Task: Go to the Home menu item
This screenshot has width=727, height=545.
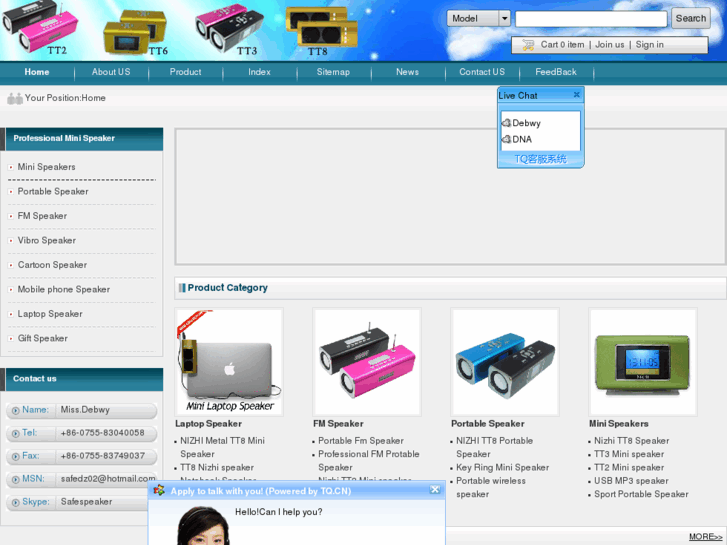Action: [37, 72]
